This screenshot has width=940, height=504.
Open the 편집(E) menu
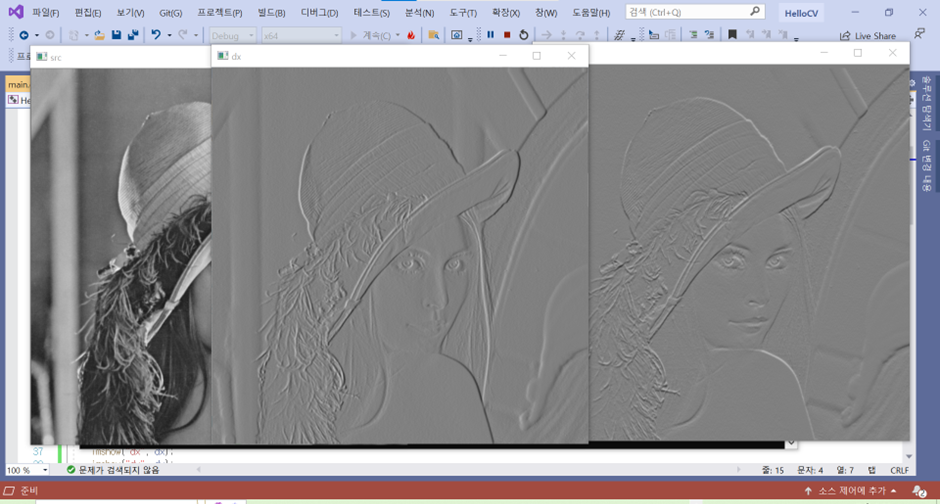click(x=88, y=13)
